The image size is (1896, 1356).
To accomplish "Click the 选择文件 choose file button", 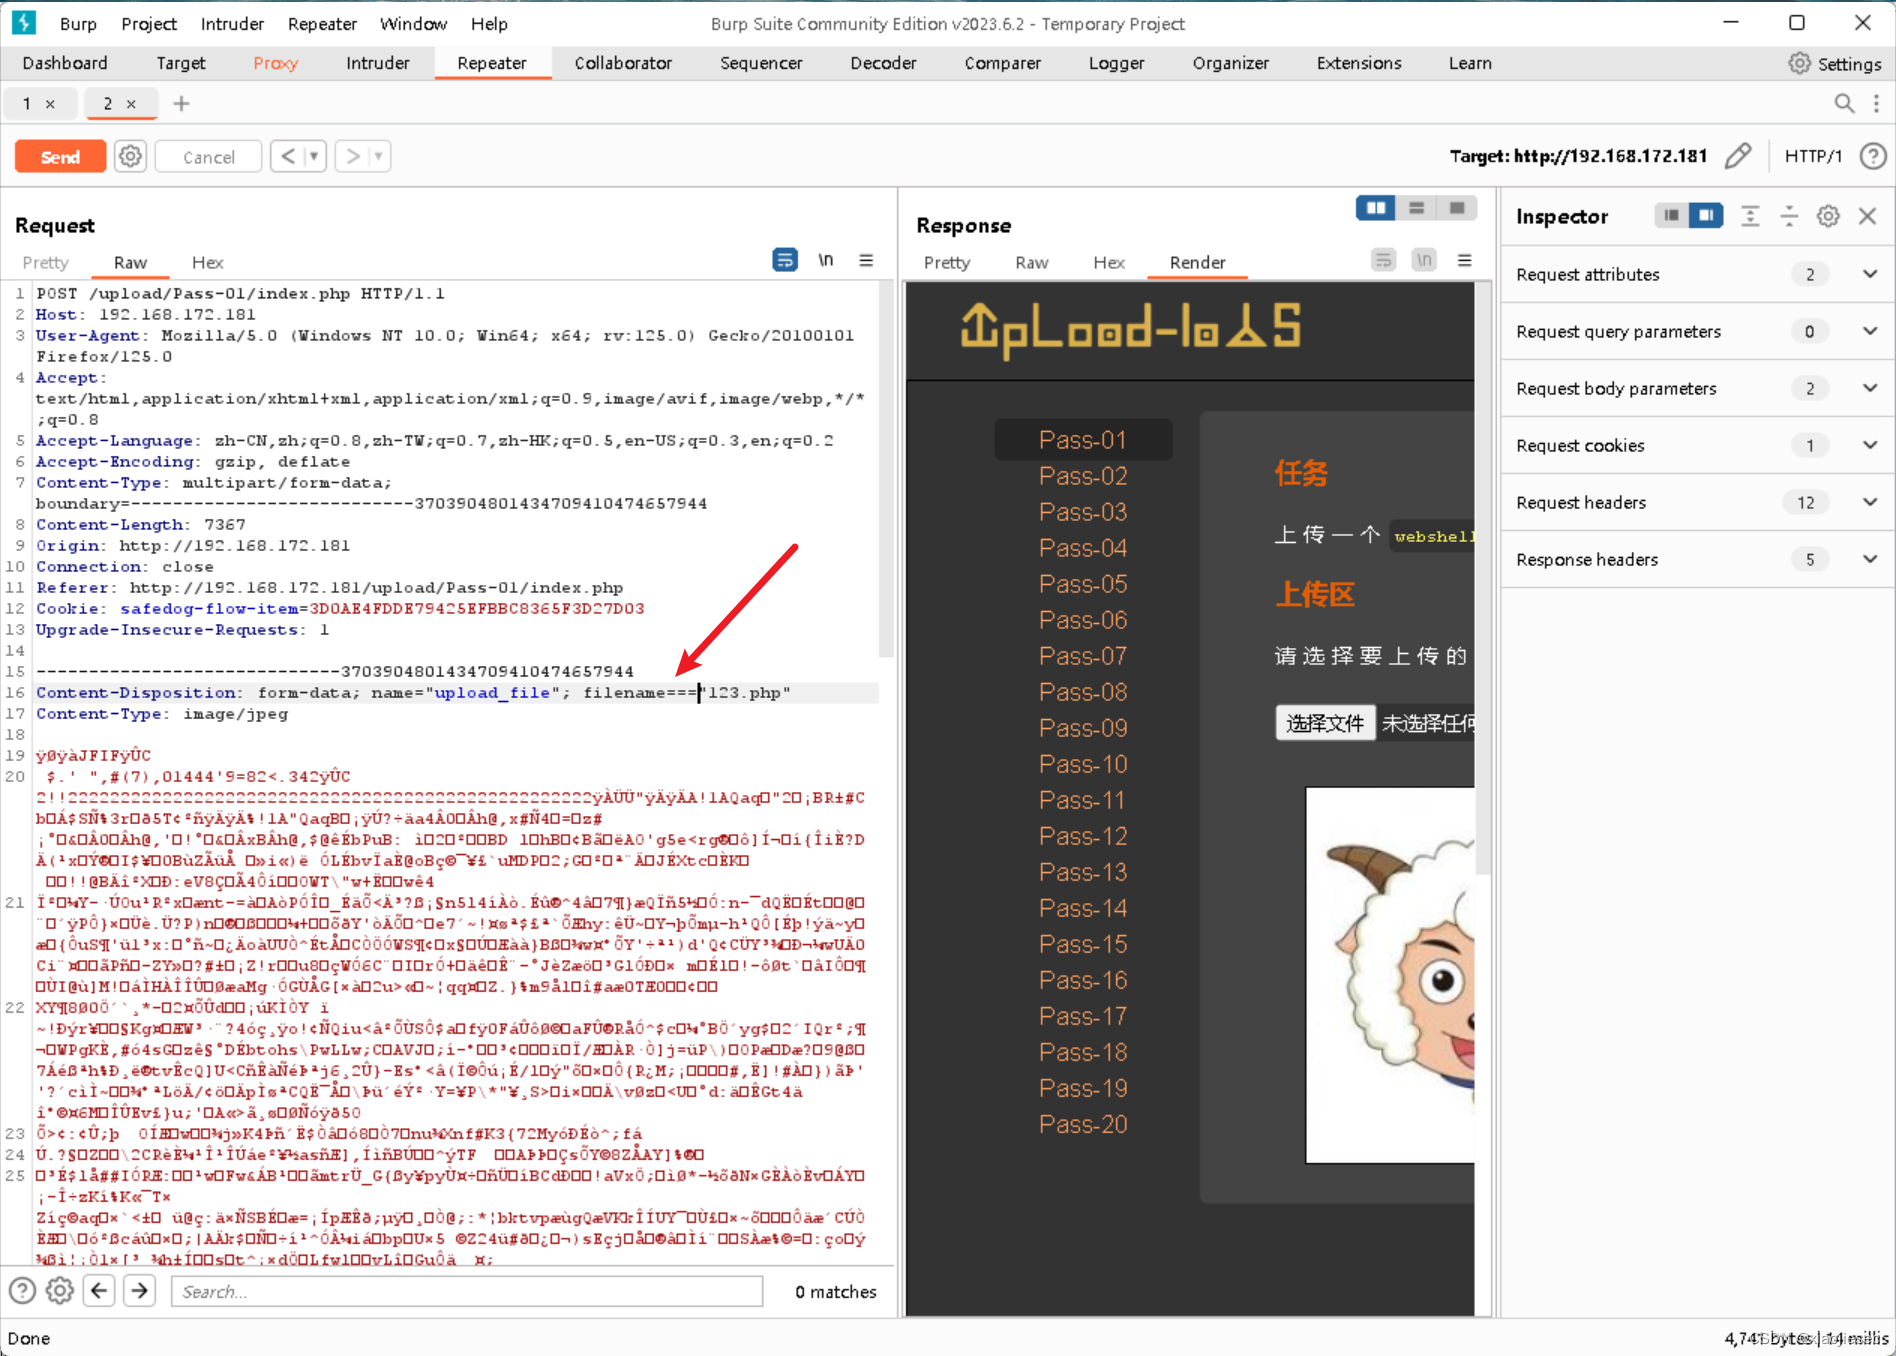I will [x=1325, y=723].
